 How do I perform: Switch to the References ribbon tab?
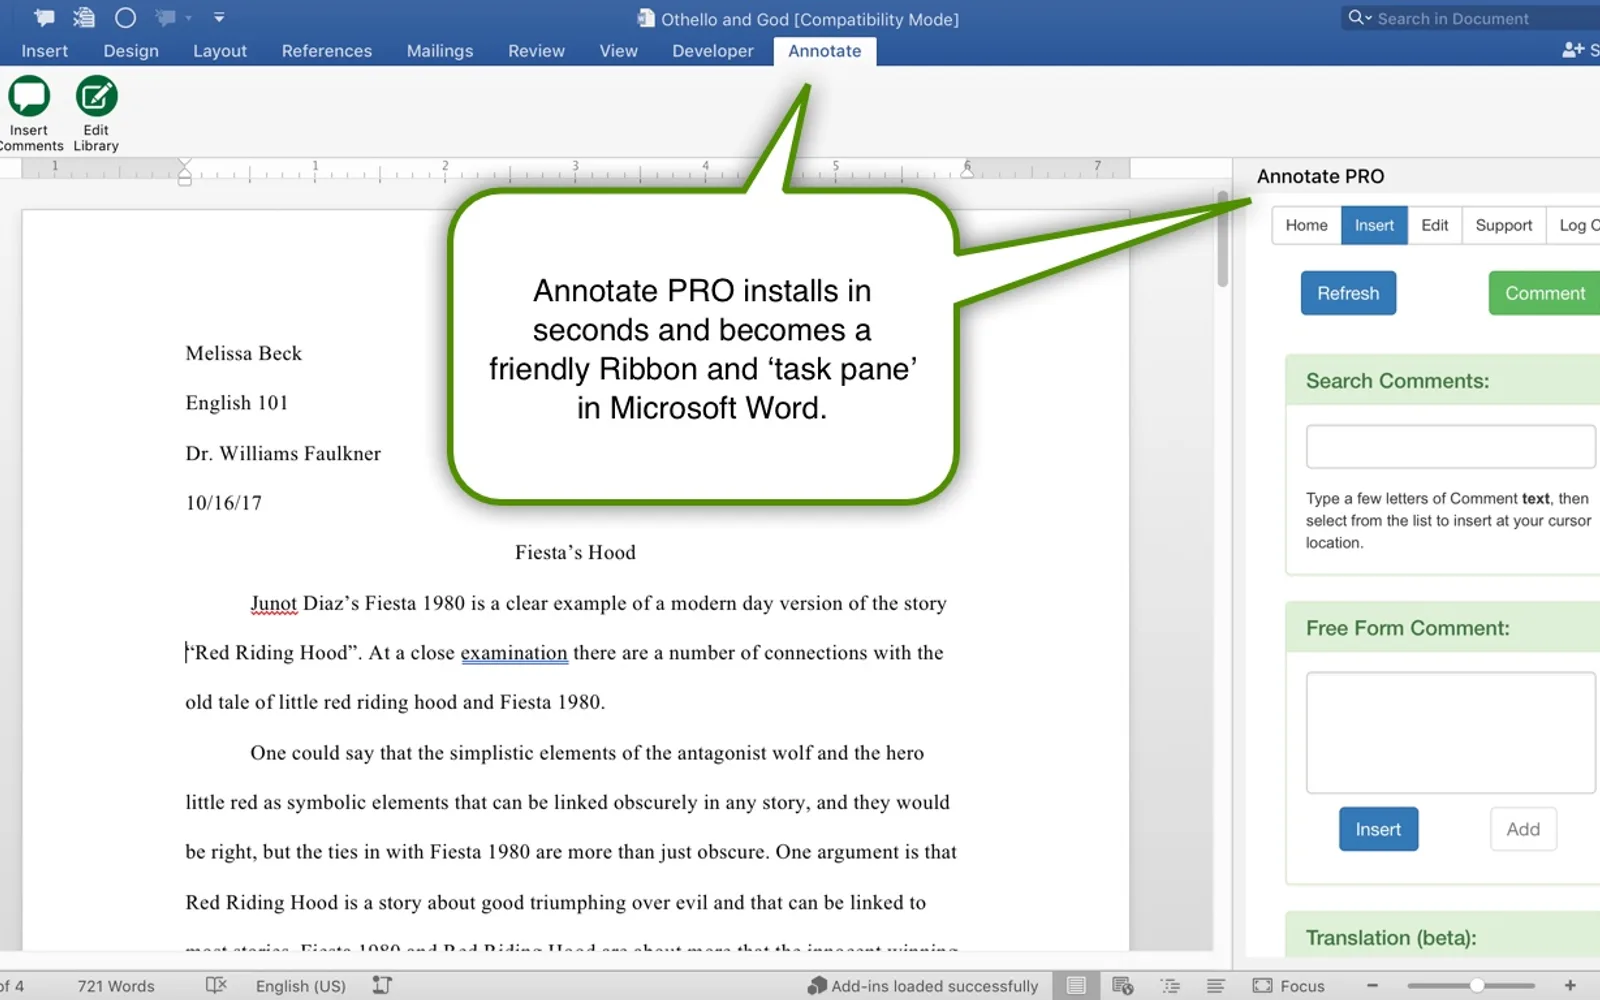click(x=327, y=51)
